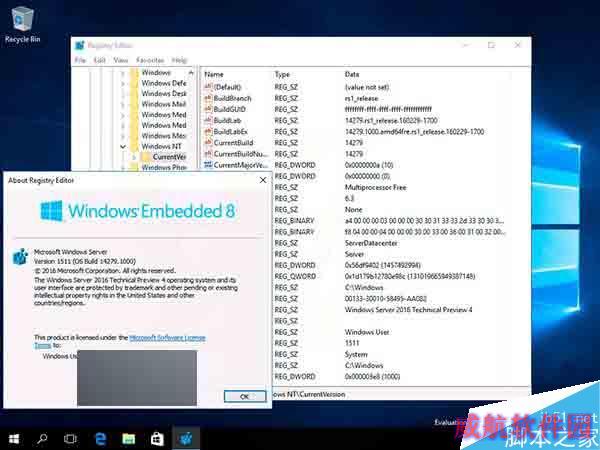Click the REG_QWORD type cell
Viewport: 600px width, 450px height.
pos(295,276)
